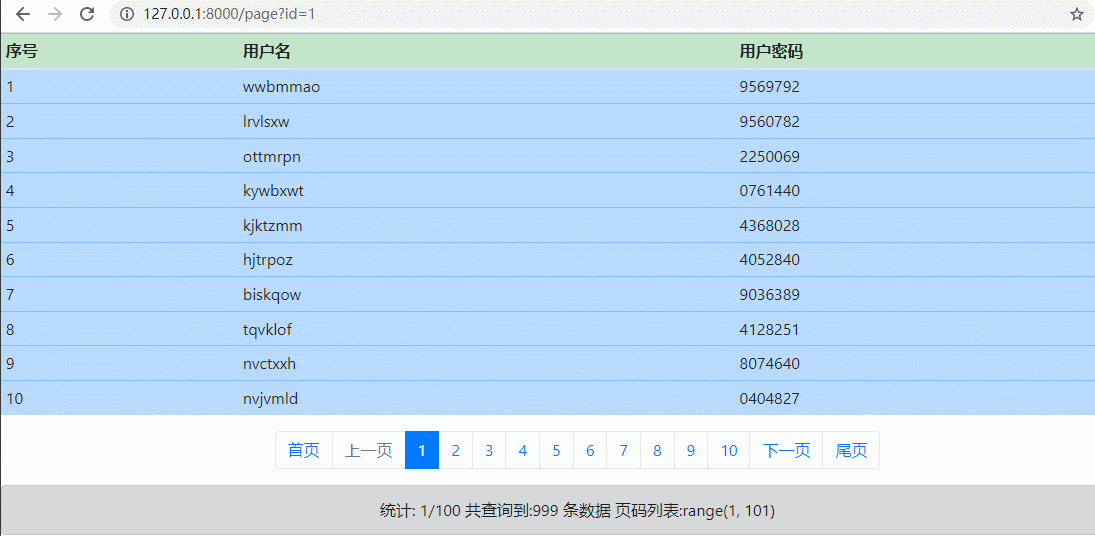
Task: Click password value 9560782
Action: (x=770, y=122)
